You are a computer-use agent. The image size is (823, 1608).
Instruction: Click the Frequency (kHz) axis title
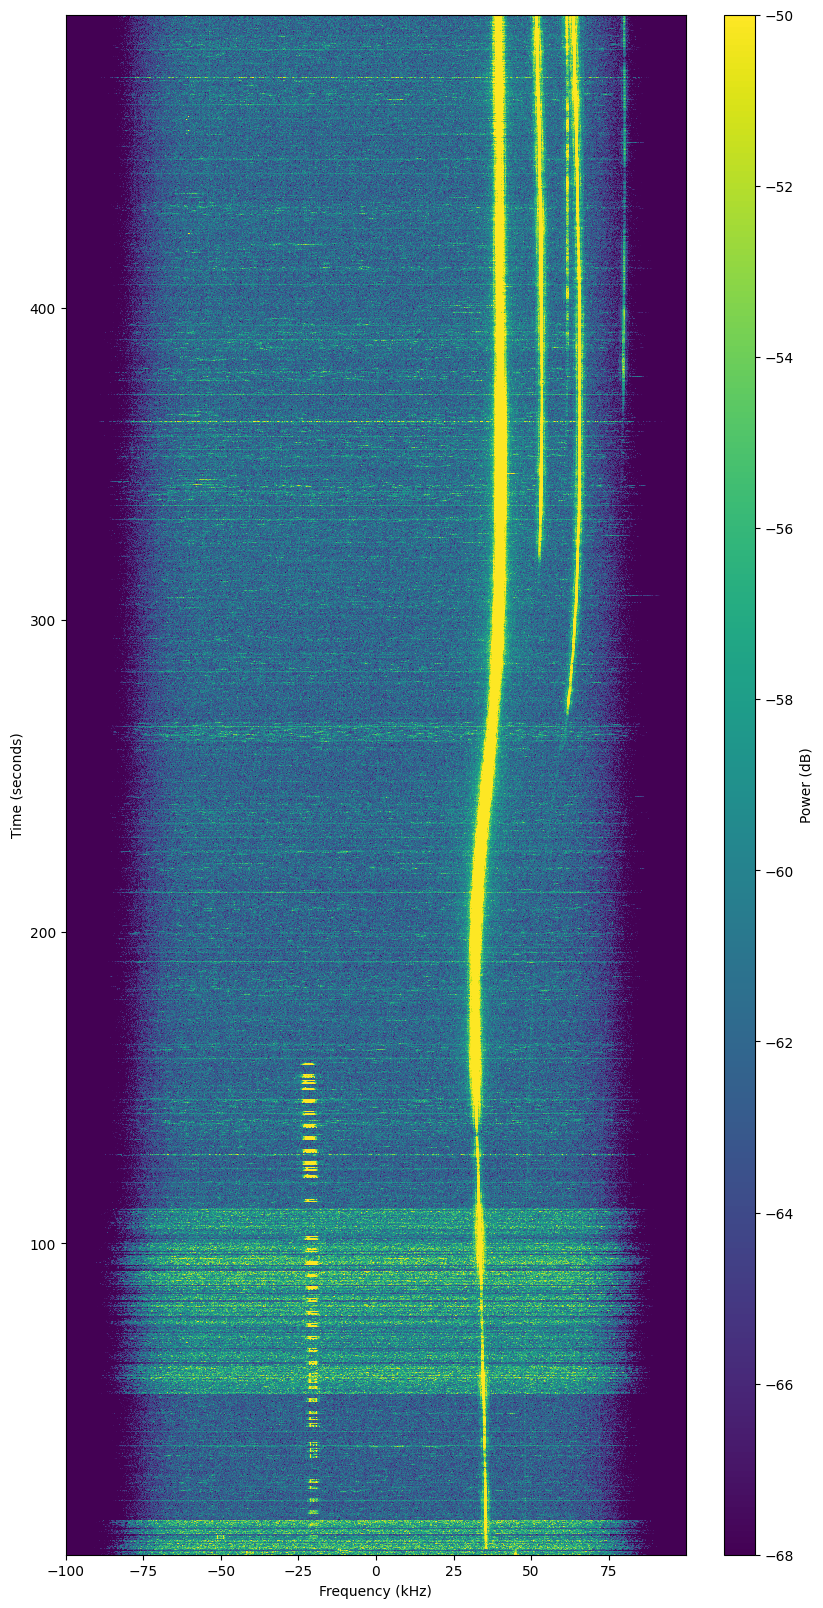376,1591
